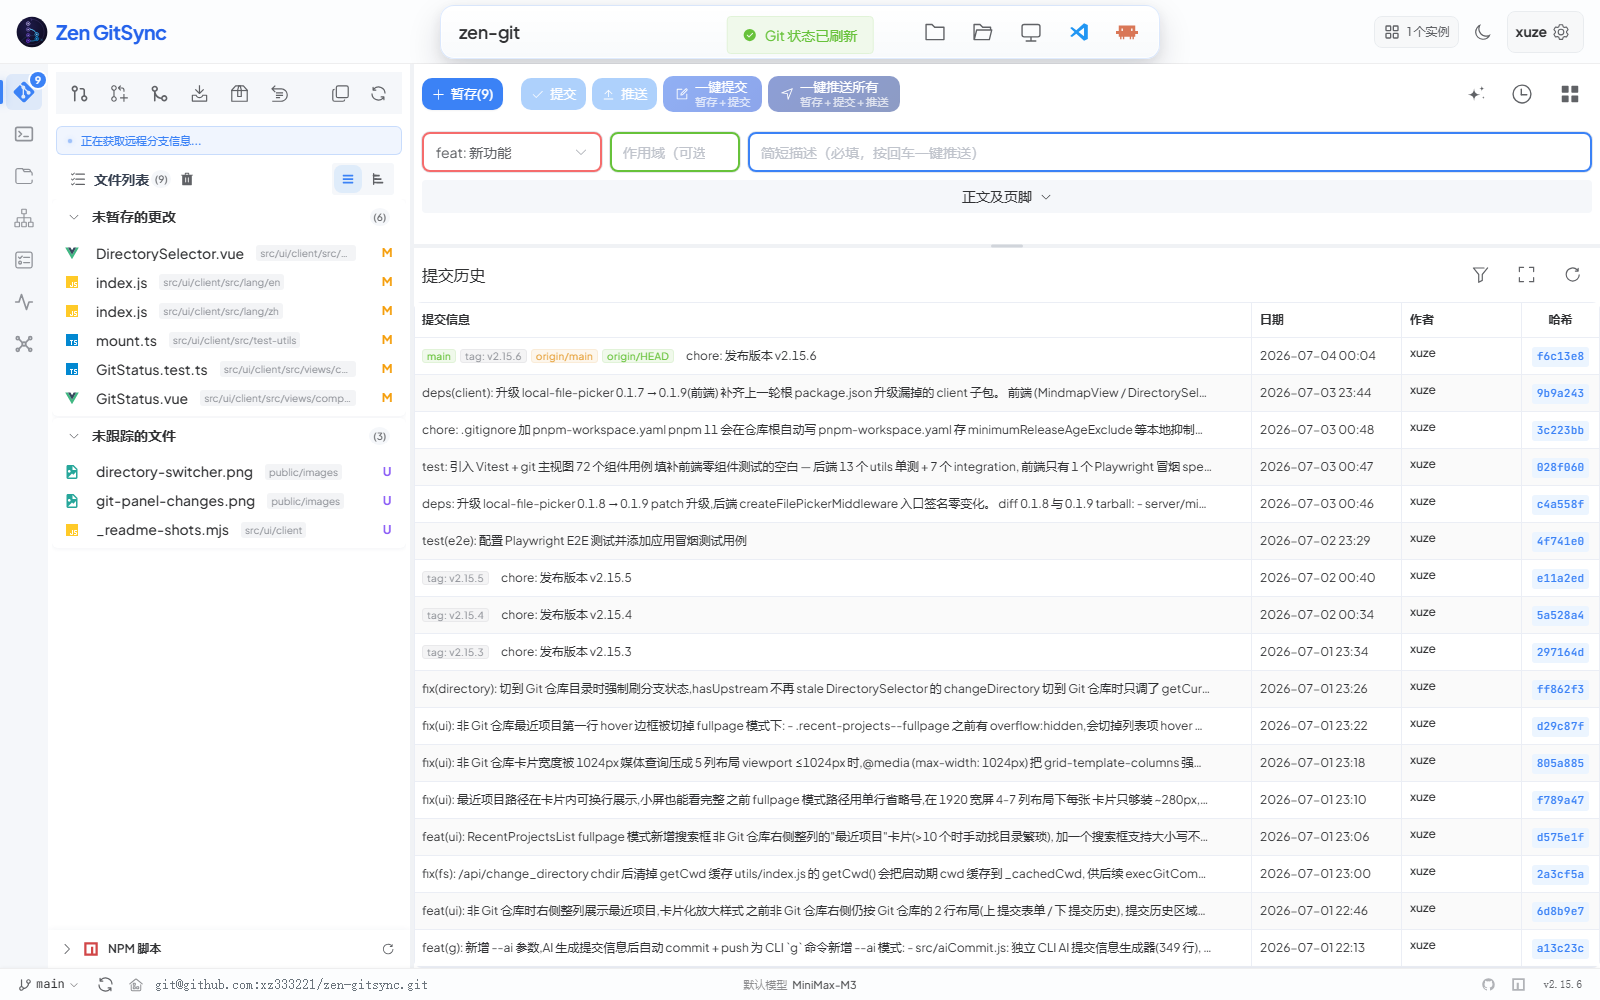Select mount.ts file in the list
The width and height of the screenshot is (1600, 1000).
pyautogui.click(x=228, y=340)
